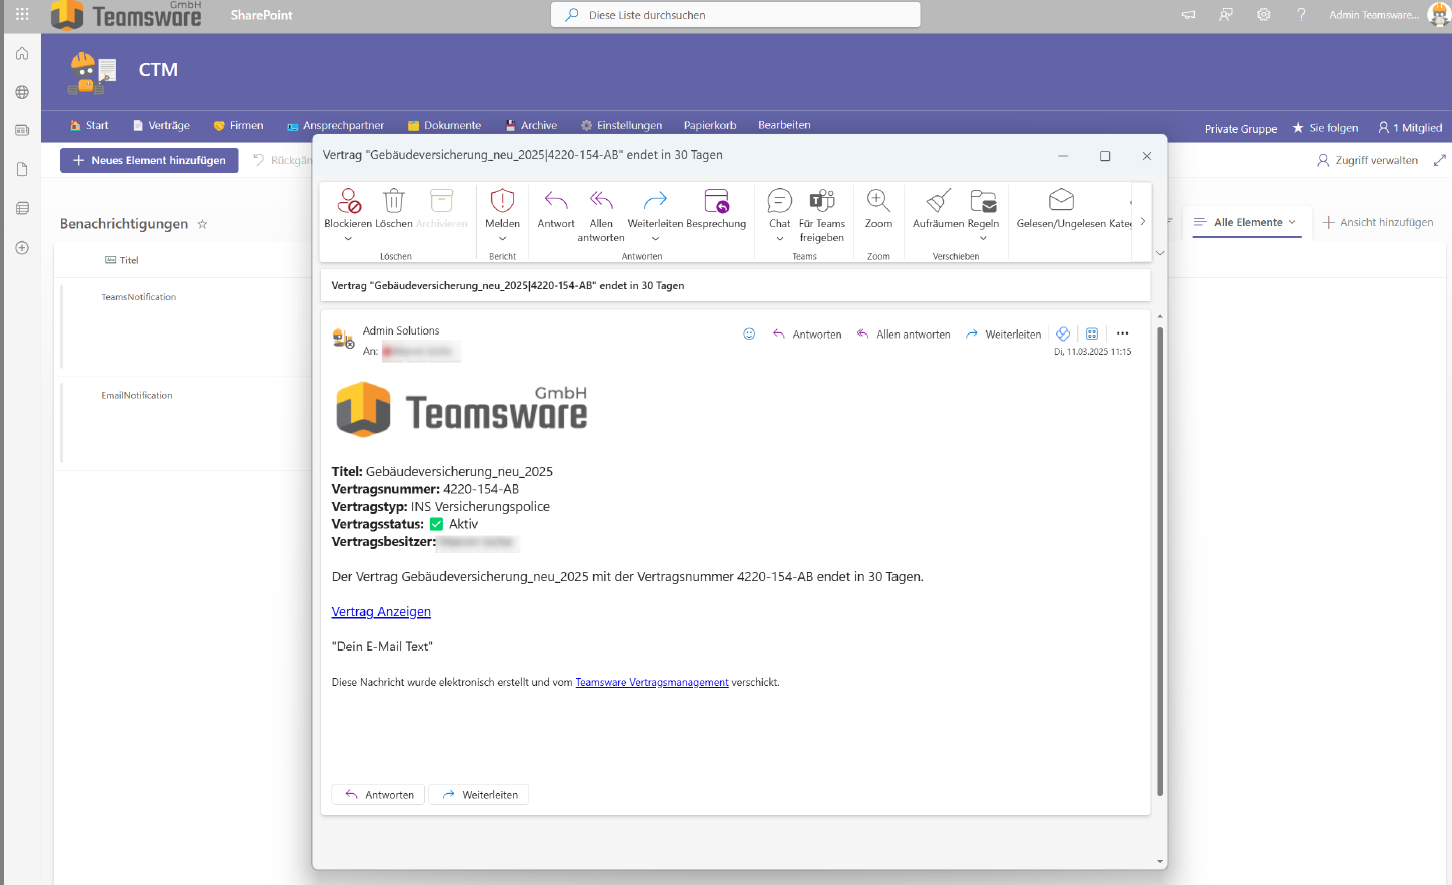Go to the Einstellungen navigation item
Viewport: 1452px width, 885px height.
621,125
